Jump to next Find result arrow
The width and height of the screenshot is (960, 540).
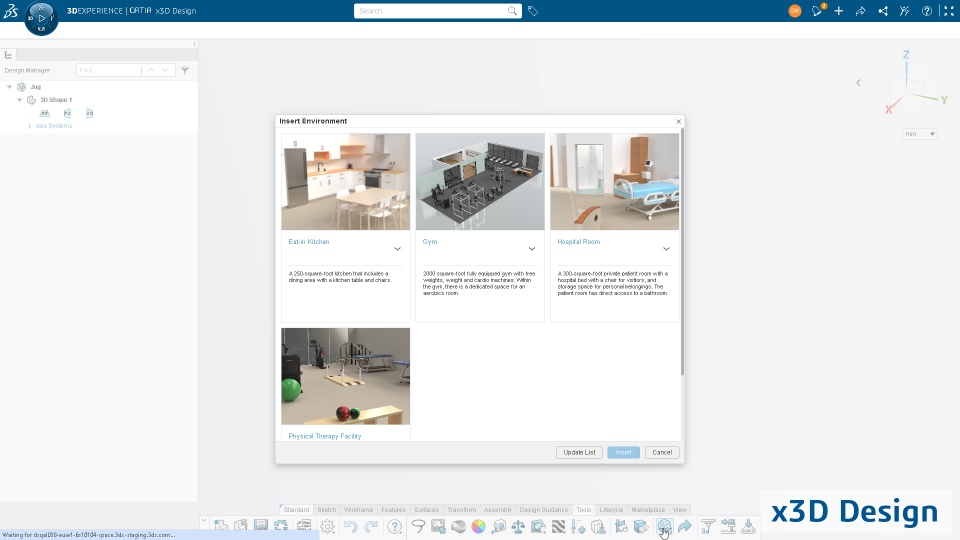(165, 70)
